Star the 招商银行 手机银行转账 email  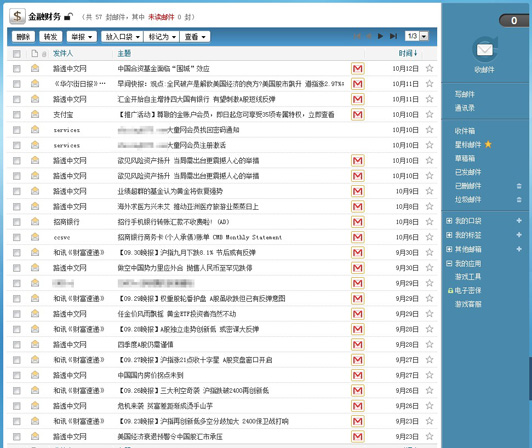click(x=430, y=222)
